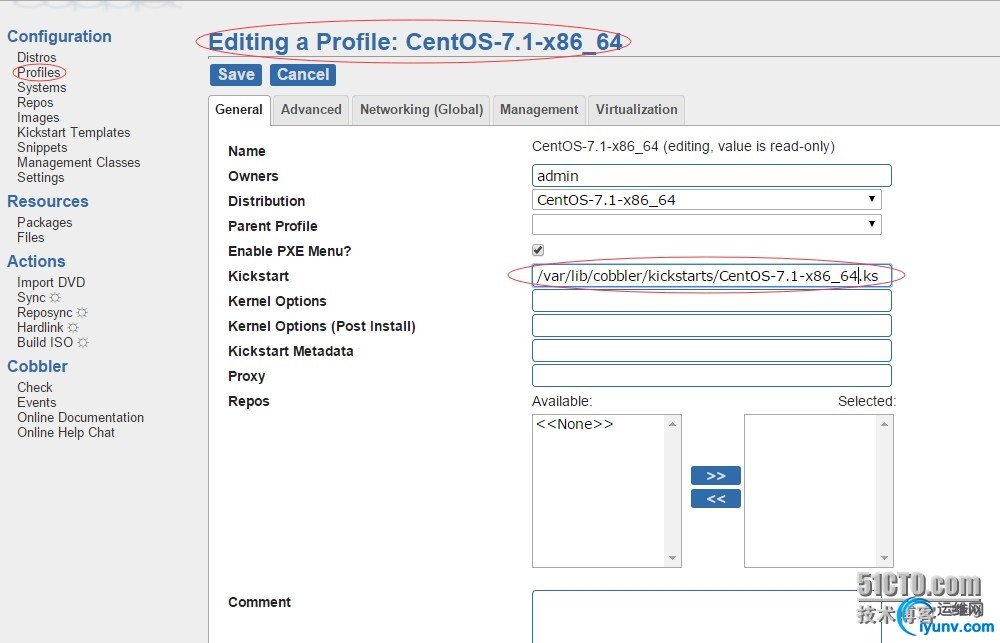Switch to the Advanced tab
This screenshot has height=643, width=1000.
pos(311,110)
